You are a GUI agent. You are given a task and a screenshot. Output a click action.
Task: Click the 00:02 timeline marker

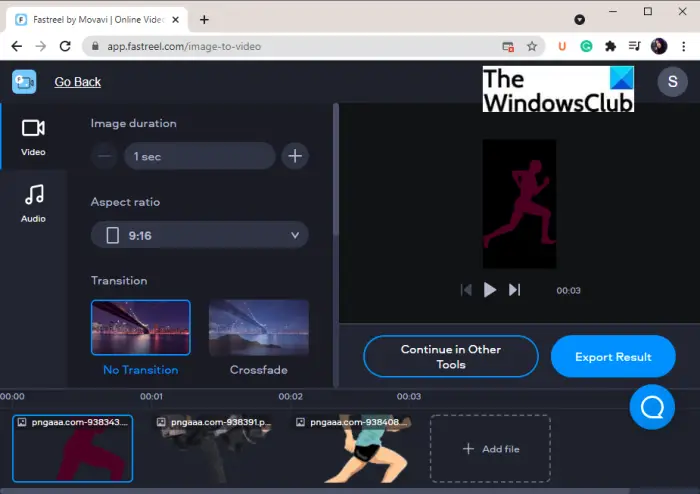[291, 396]
